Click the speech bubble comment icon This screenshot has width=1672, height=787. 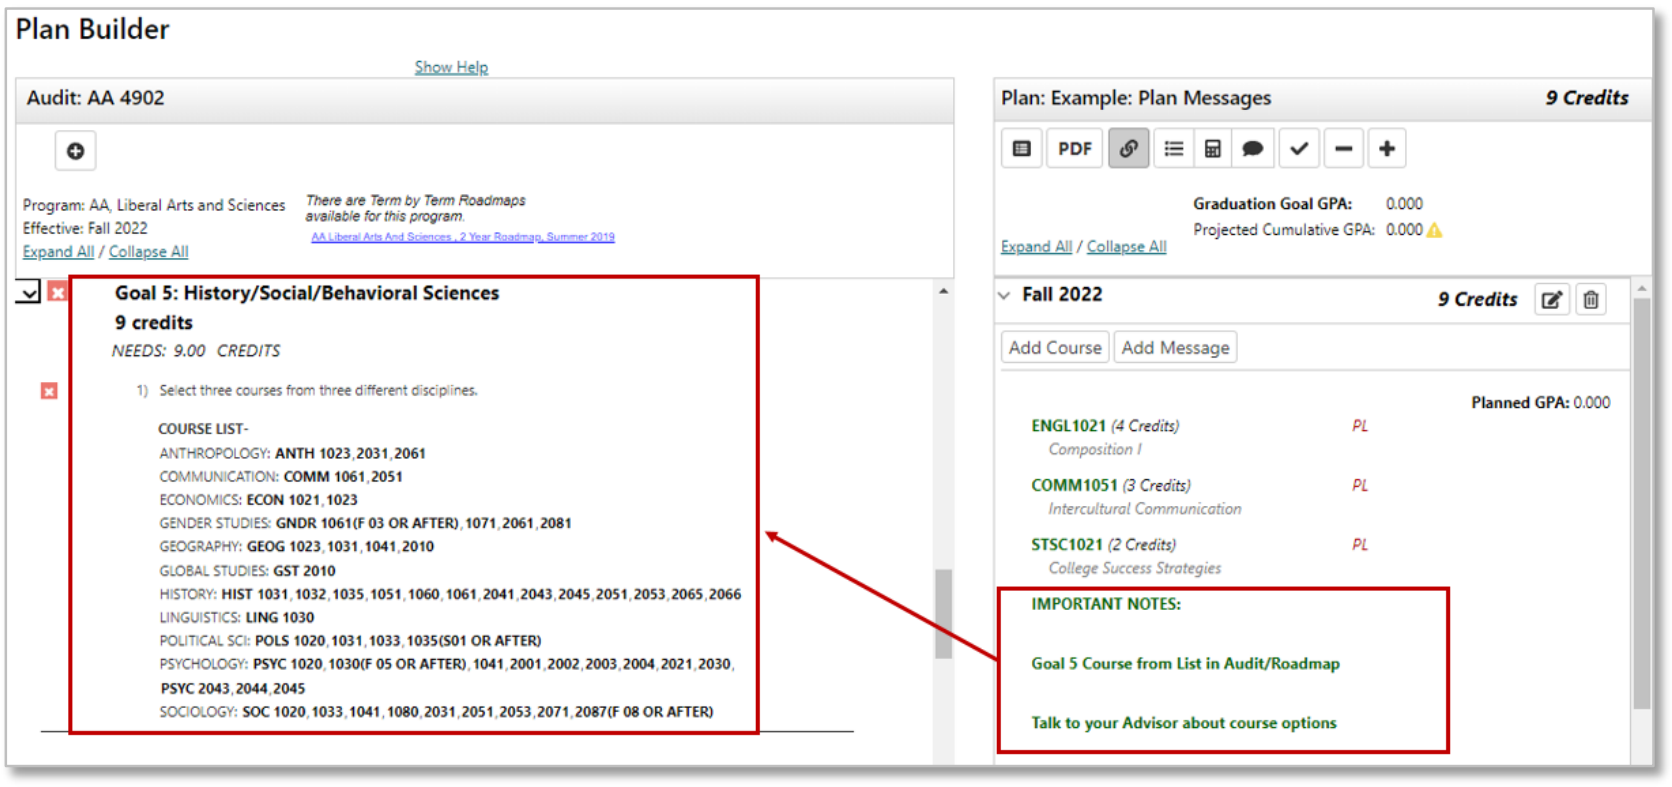pyautogui.click(x=1252, y=149)
